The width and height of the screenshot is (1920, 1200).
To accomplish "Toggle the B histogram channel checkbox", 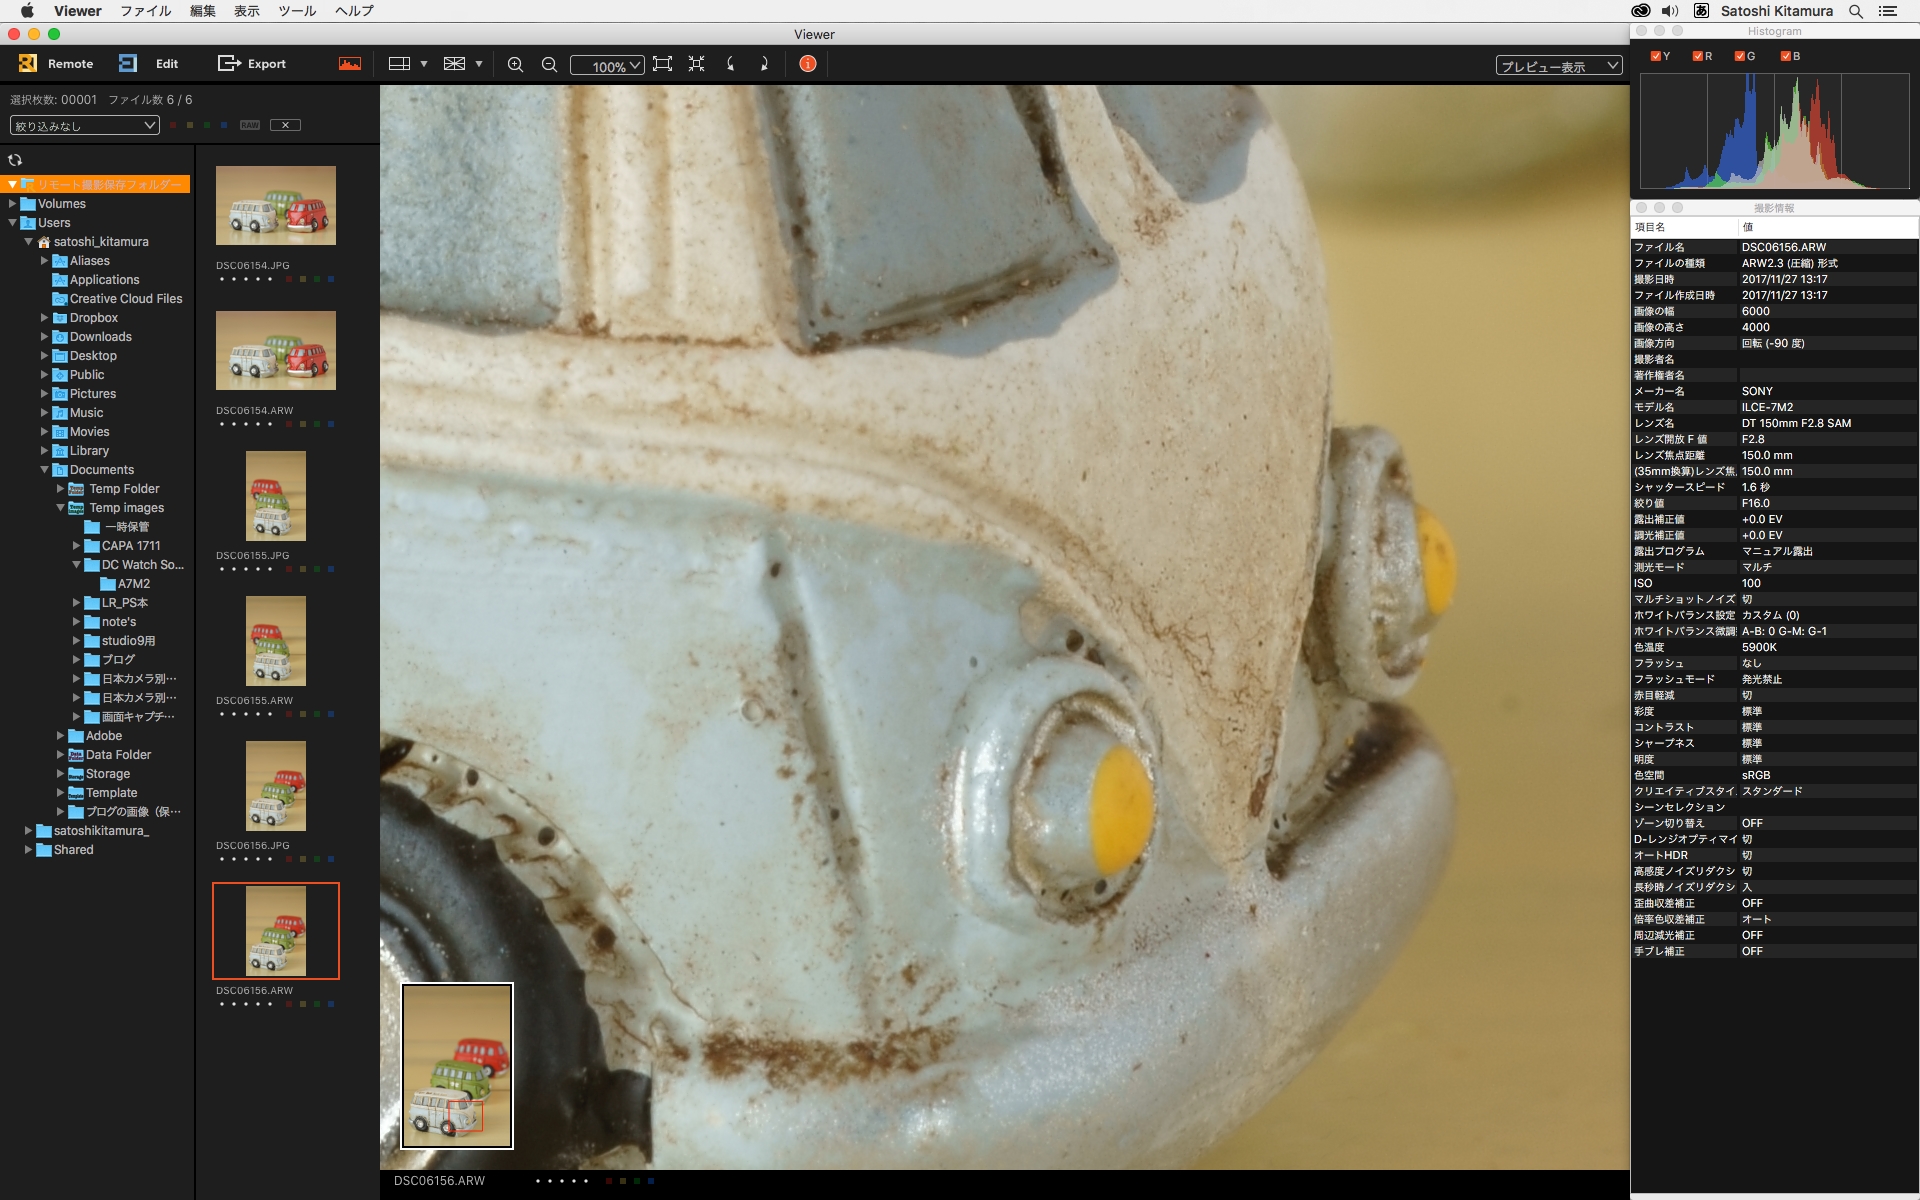I will (1786, 56).
